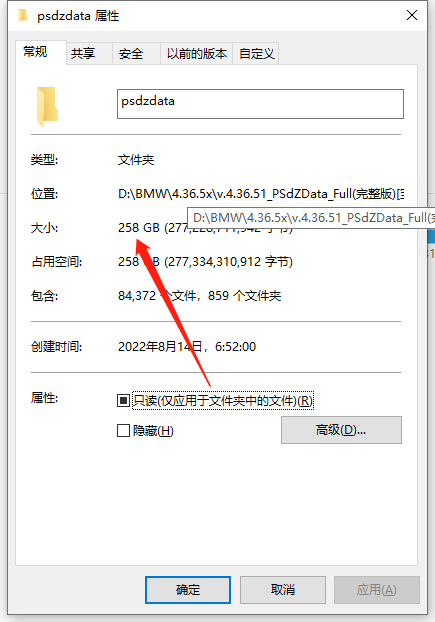Click the 258 GB size value
The width and height of the screenshot is (435, 622).
139,228
